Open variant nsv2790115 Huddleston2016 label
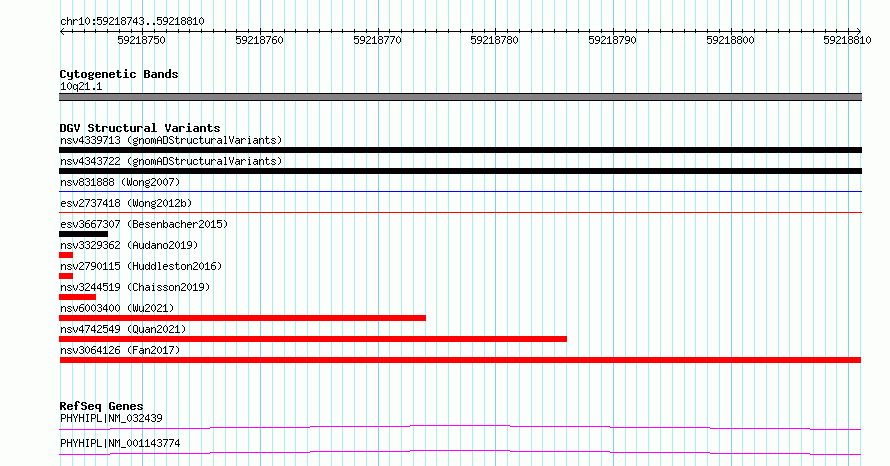 coord(141,266)
